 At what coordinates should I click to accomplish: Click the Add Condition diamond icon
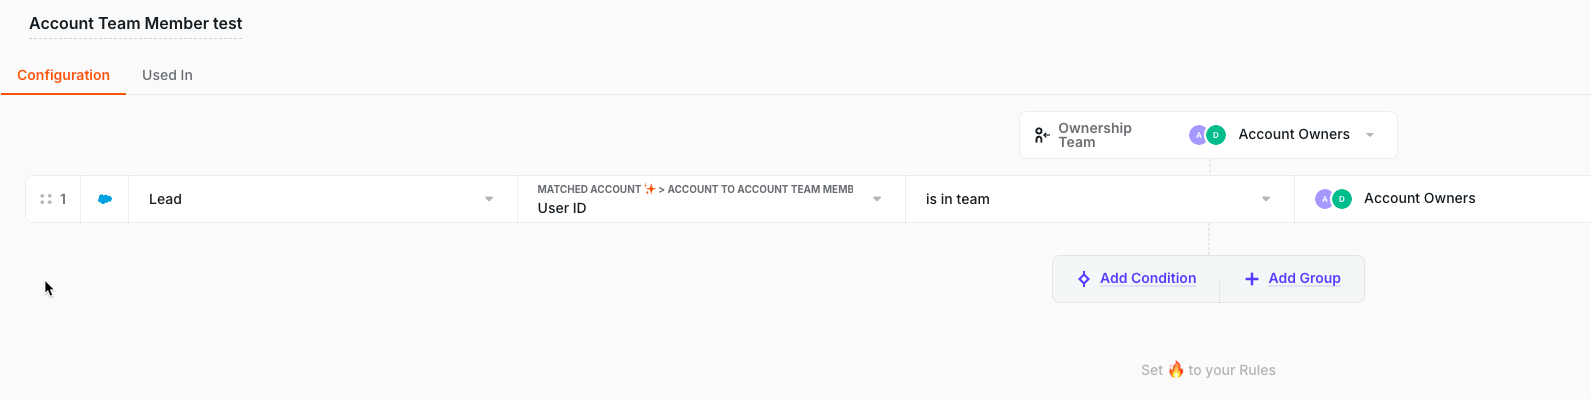coord(1084,279)
